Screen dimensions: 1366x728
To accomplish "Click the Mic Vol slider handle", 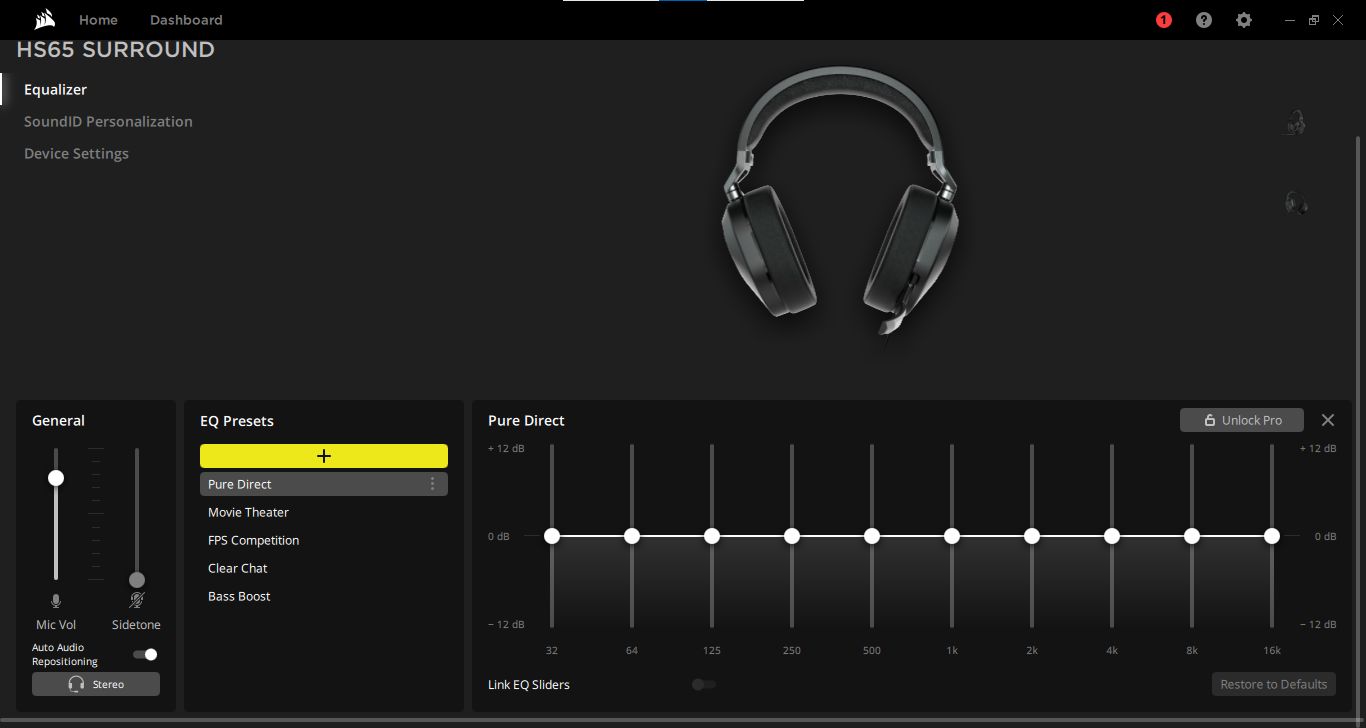I will (56, 478).
